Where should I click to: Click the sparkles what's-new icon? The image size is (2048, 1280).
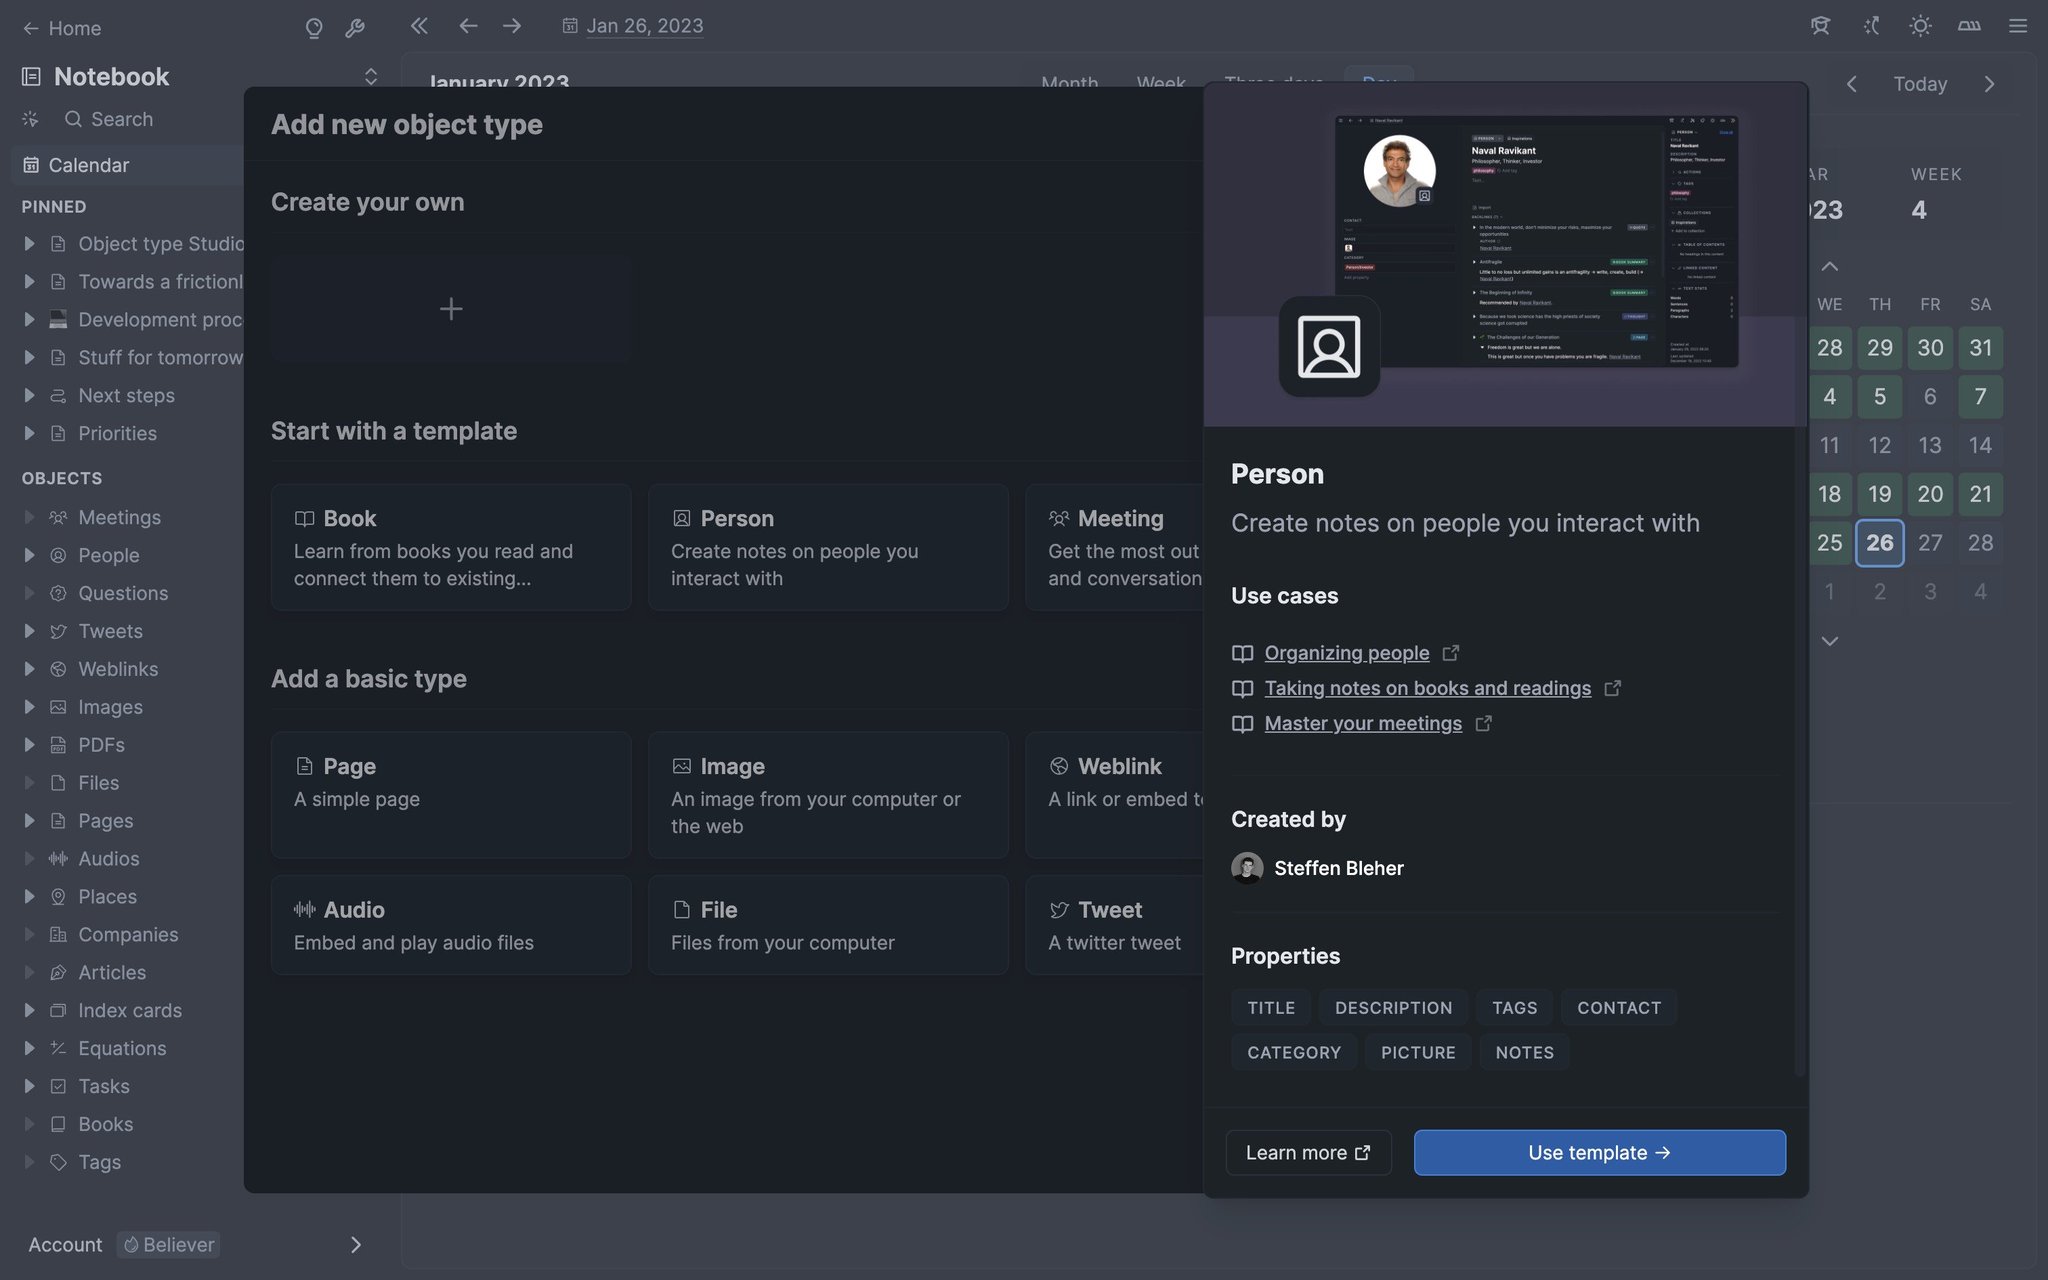[1870, 26]
